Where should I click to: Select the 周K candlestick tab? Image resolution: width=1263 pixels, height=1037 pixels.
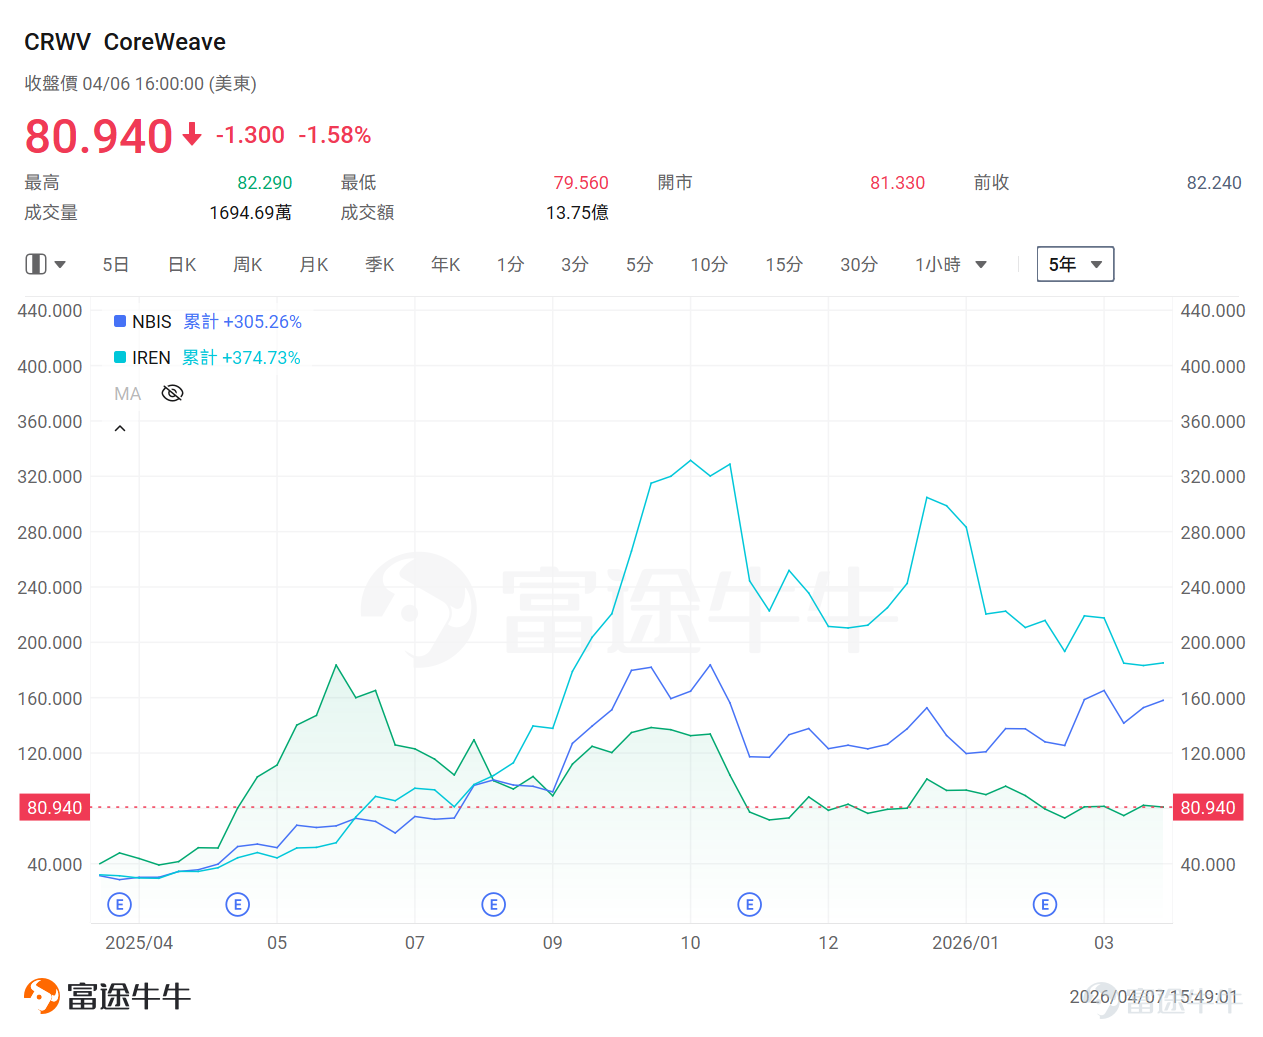point(248,265)
